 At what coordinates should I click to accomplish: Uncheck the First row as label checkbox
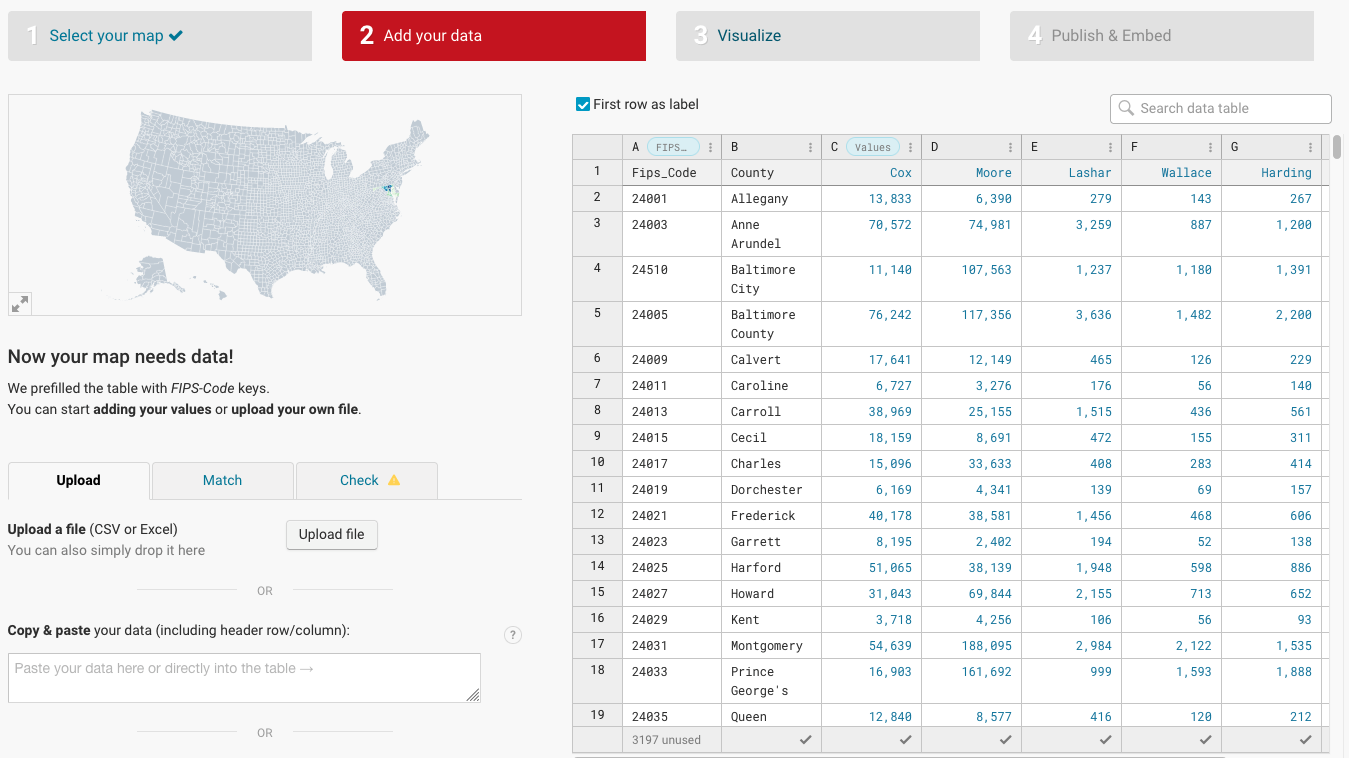click(x=581, y=104)
